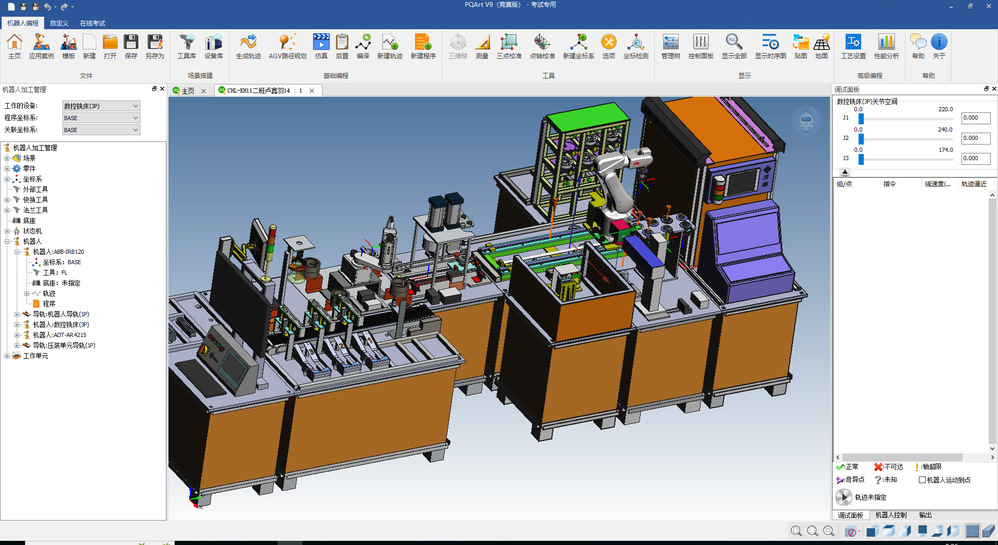This screenshot has height=545, width=998.
Task: Expand the 场景 tree node
Action: tap(7, 158)
